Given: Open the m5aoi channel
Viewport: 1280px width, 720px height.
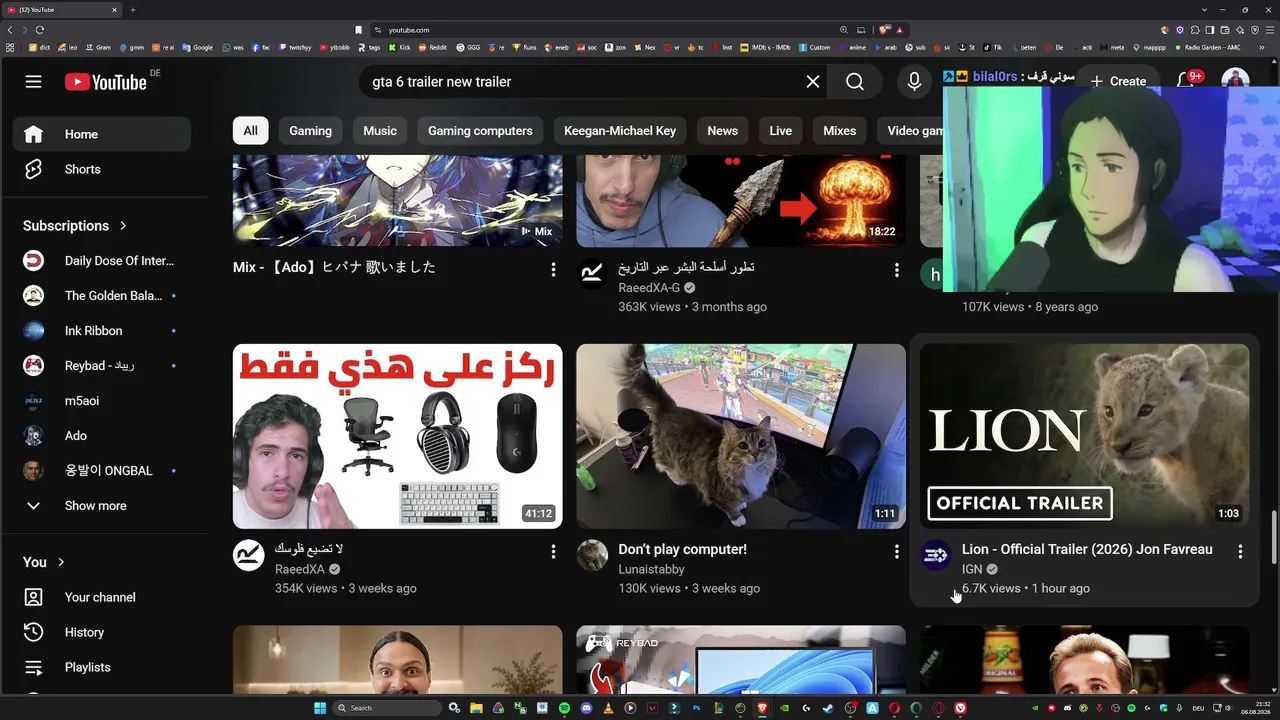Looking at the screenshot, I should coord(102,401).
